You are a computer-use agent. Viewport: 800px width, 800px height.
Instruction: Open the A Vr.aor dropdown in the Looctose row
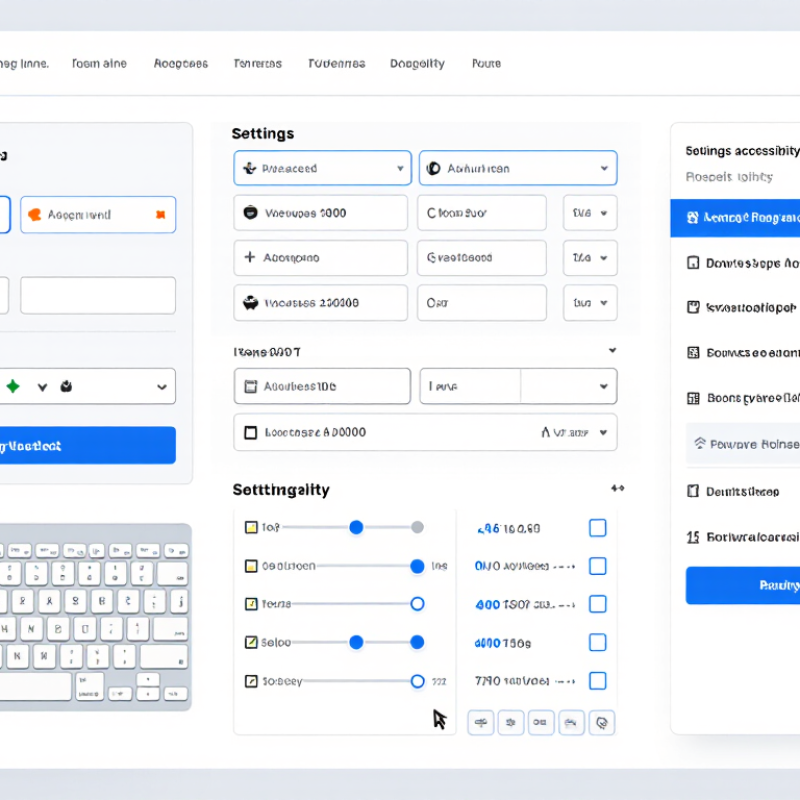574,433
